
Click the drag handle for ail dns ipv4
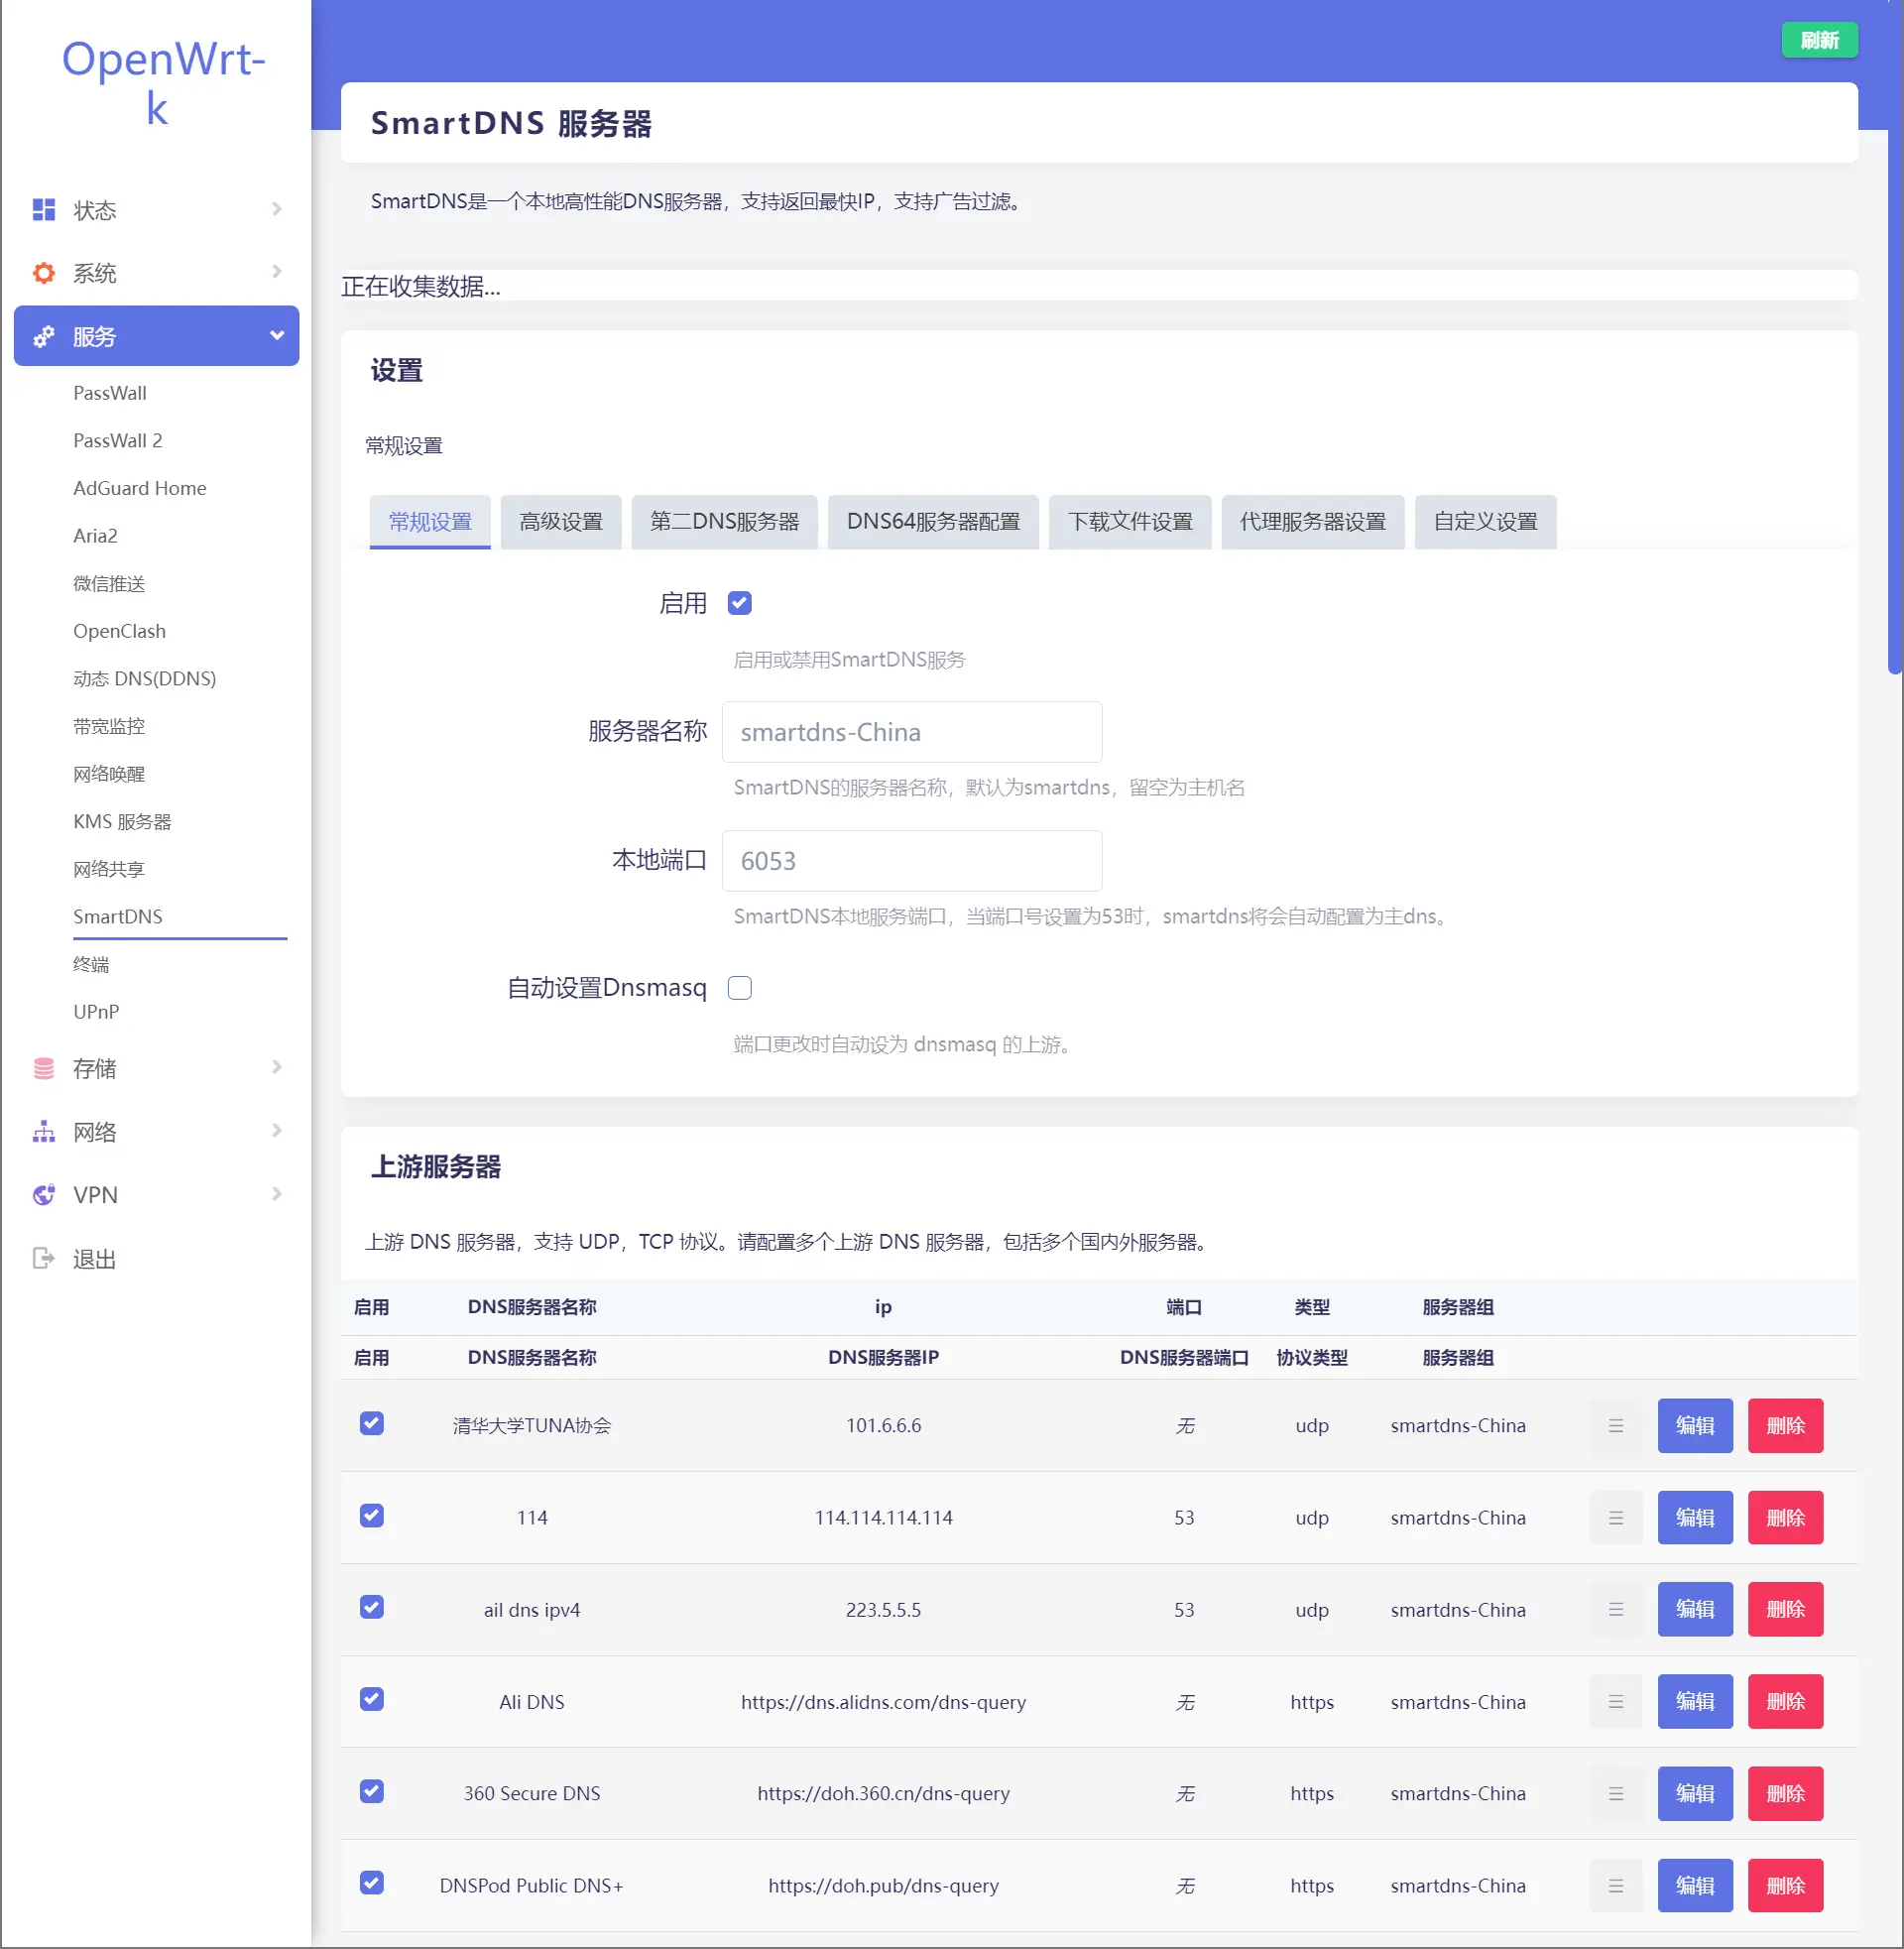(1616, 1610)
